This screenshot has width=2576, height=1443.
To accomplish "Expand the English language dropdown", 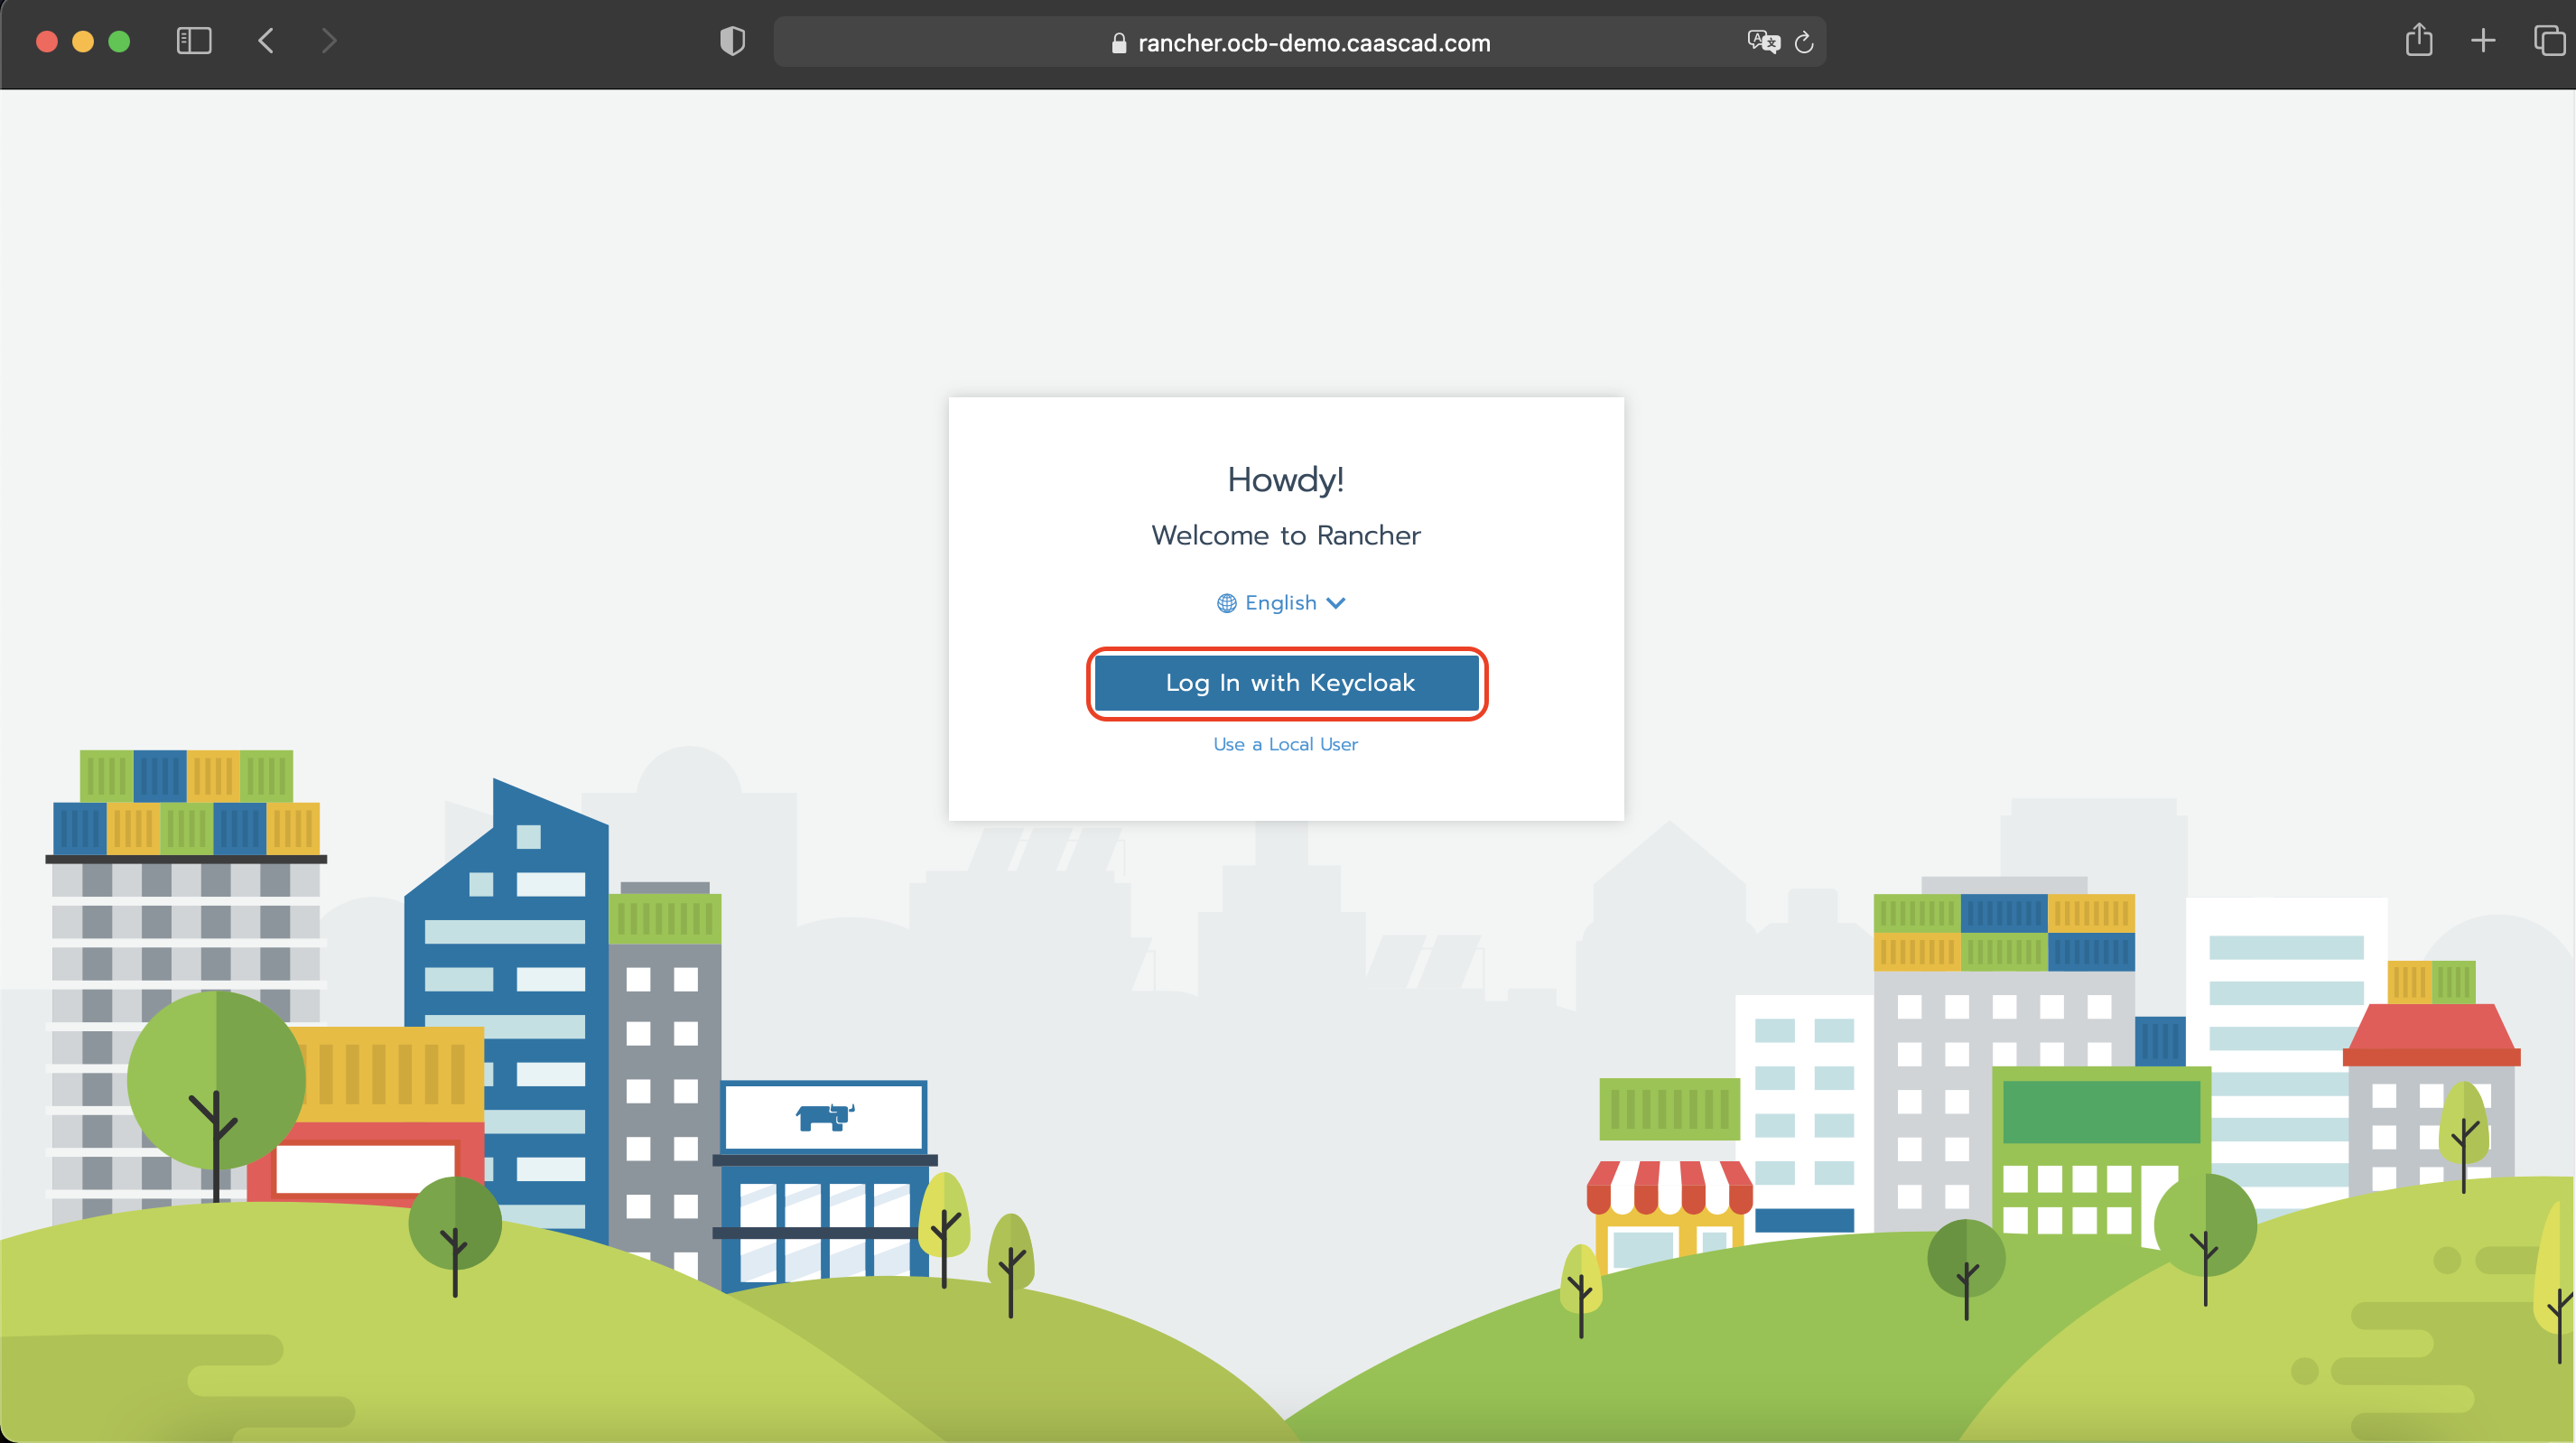I will point(1280,603).
